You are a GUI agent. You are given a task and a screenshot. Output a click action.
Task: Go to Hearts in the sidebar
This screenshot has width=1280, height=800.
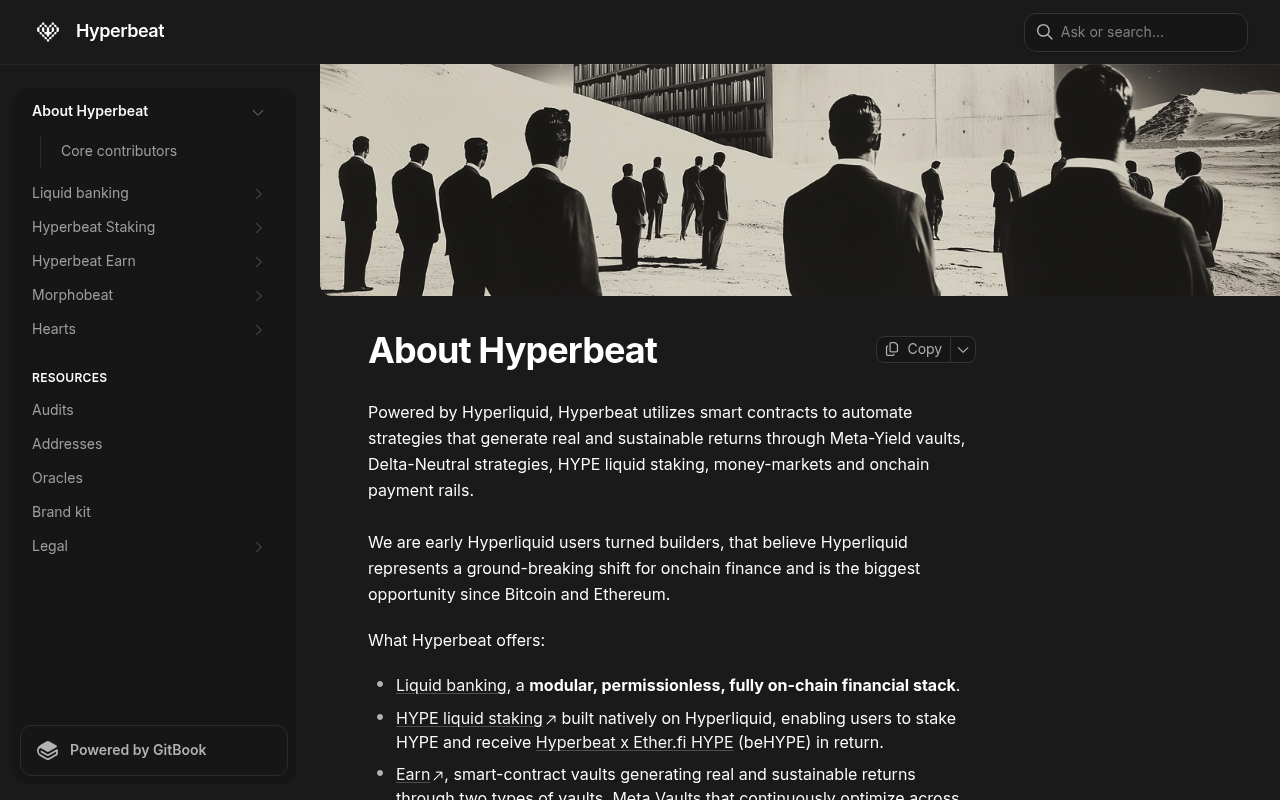54,329
